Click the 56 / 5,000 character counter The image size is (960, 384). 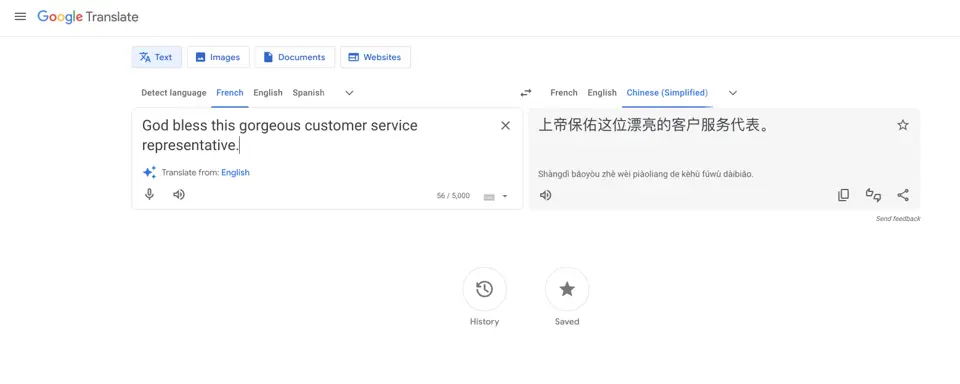453,196
